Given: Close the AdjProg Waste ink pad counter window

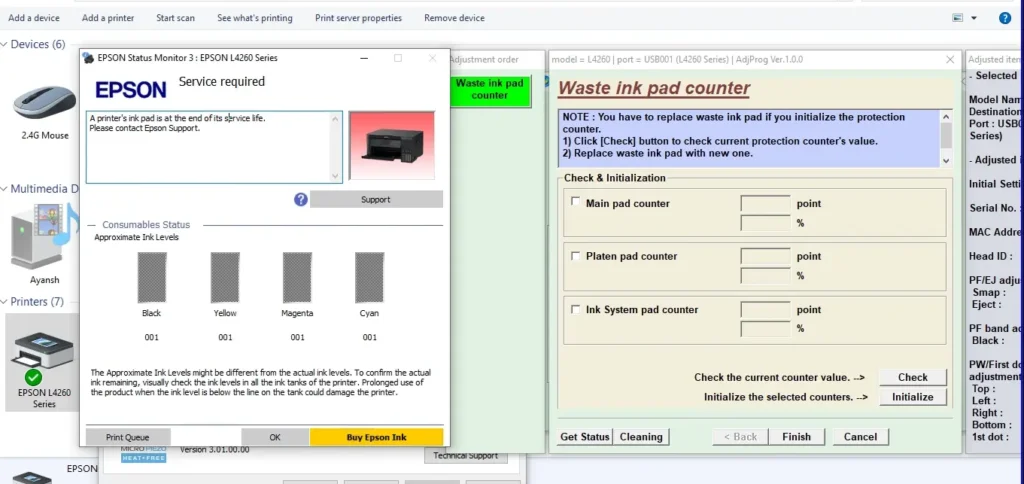Looking at the screenshot, I should [950, 59].
